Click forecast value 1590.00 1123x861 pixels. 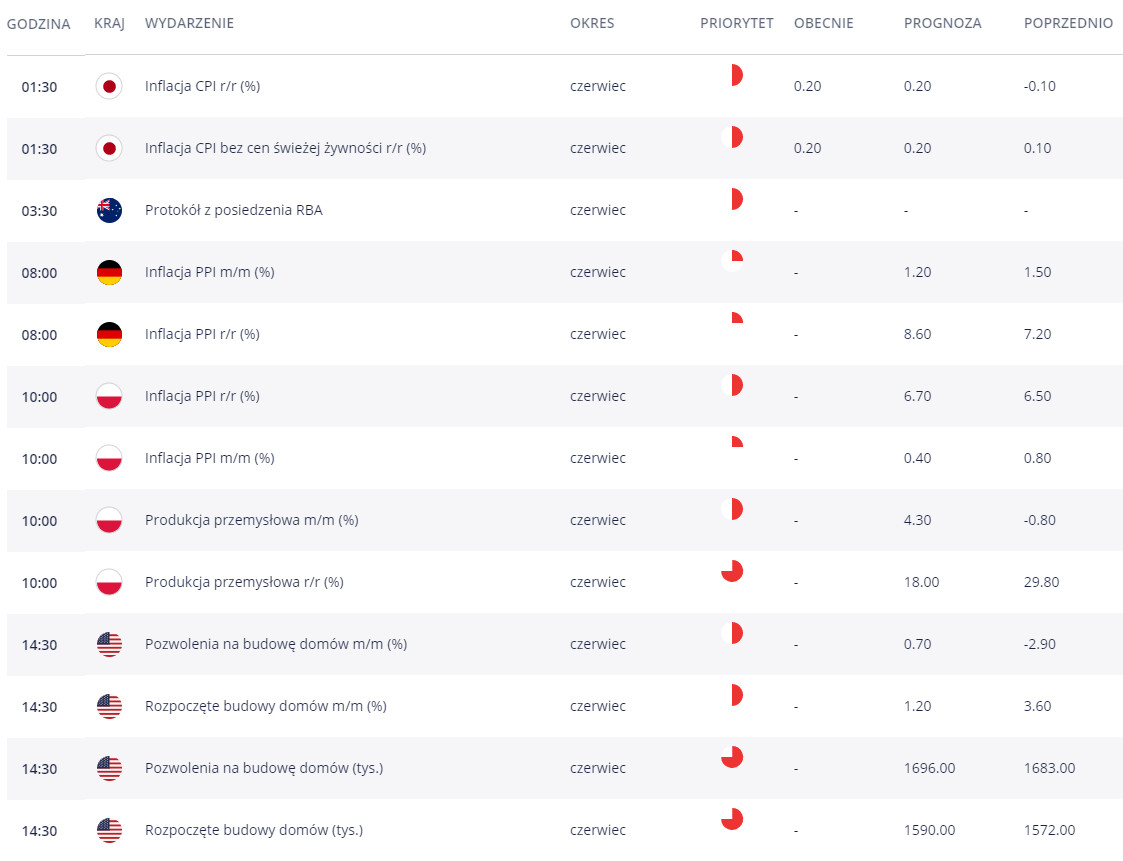pyautogui.click(x=930, y=830)
